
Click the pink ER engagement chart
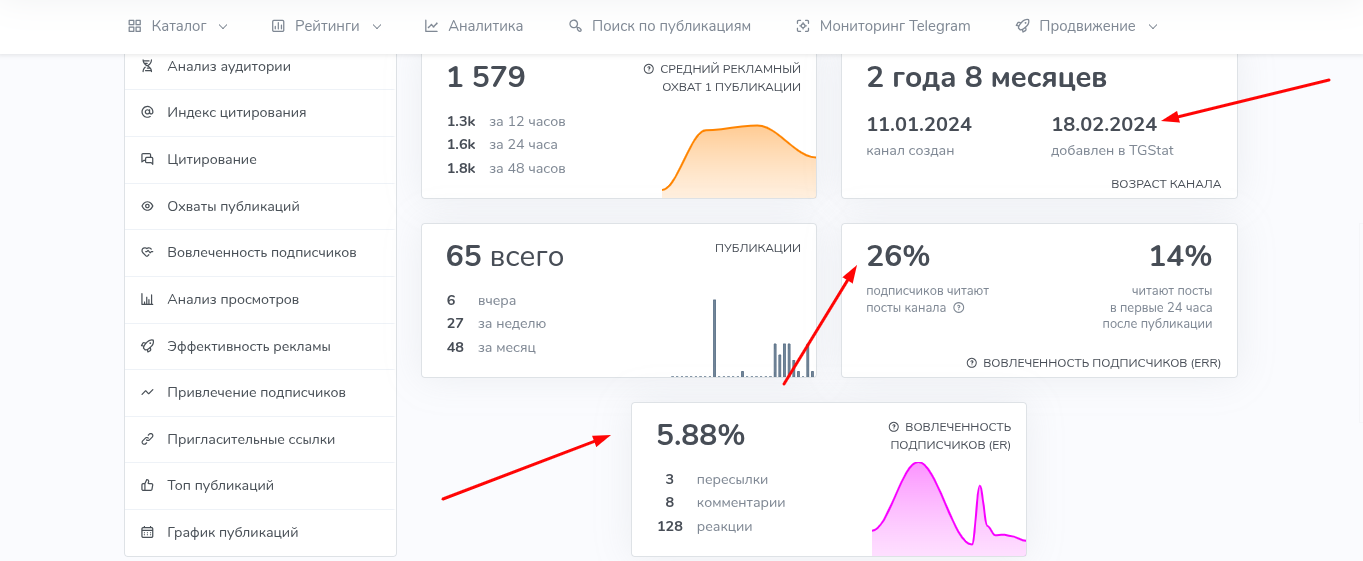[949, 508]
